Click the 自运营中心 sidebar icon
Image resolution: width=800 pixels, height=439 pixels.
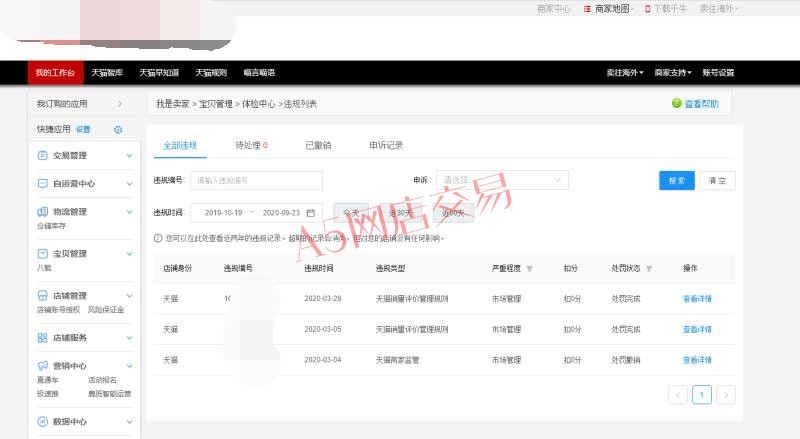click(x=43, y=183)
